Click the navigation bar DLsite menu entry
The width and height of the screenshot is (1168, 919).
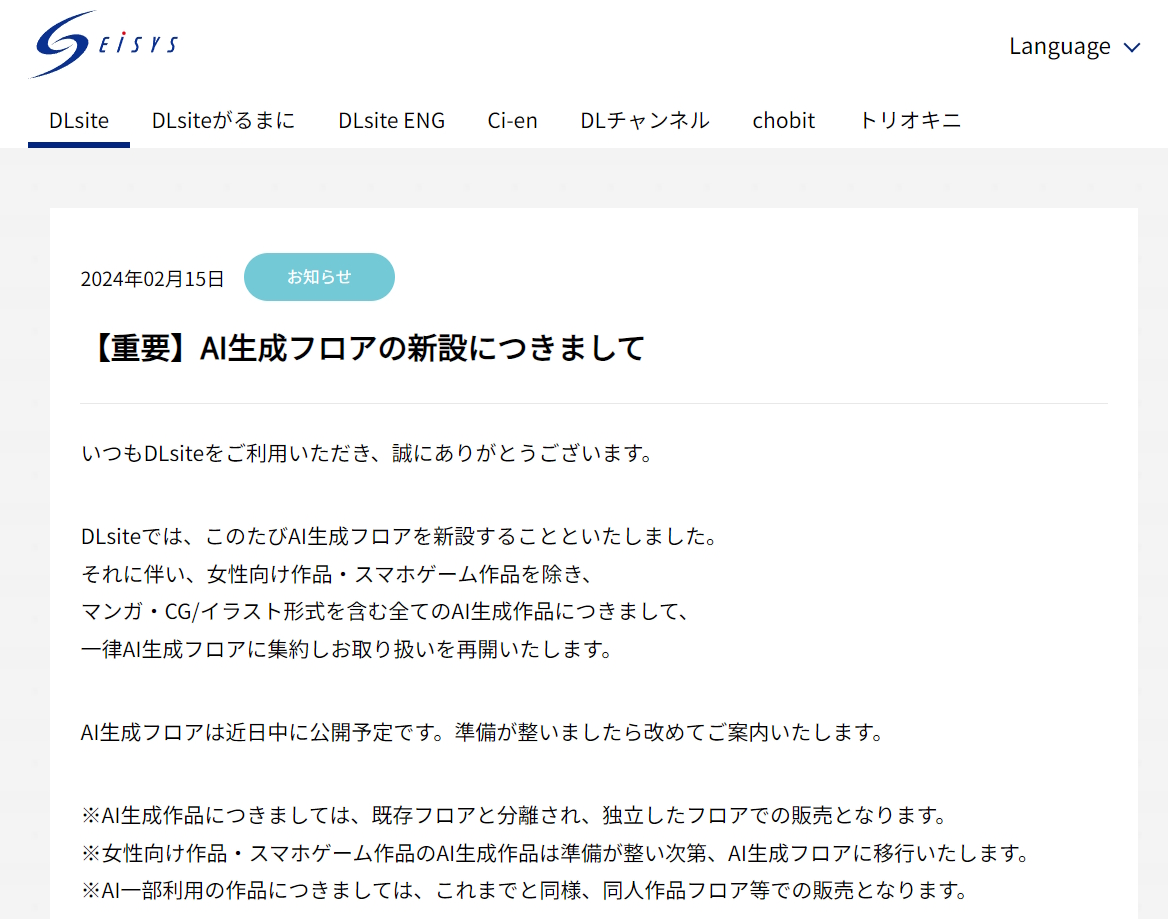tap(79, 120)
